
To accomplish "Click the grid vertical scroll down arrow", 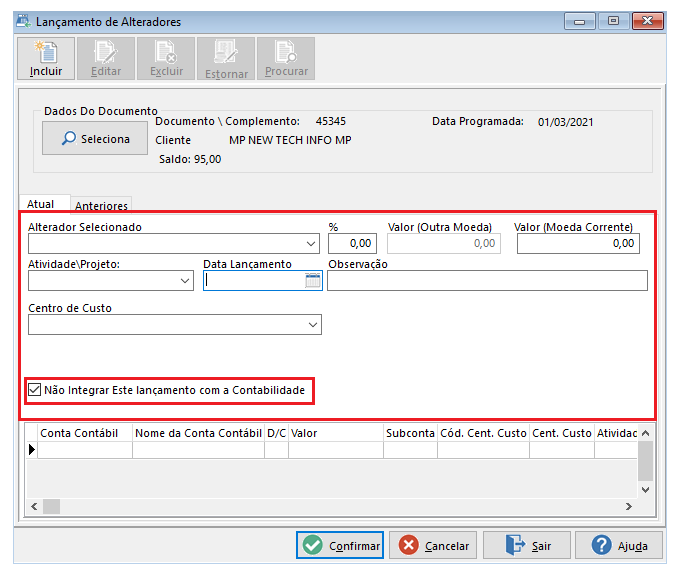I will pos(645,490).
